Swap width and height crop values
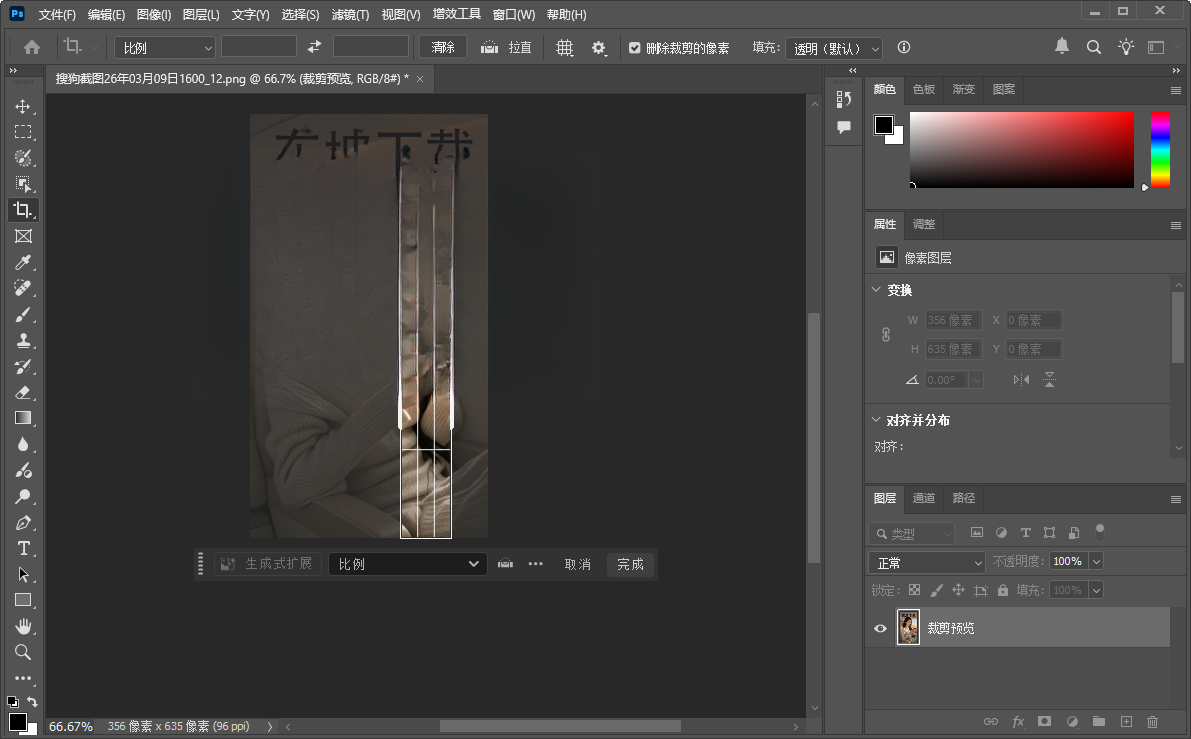 [x=314, y=47]
